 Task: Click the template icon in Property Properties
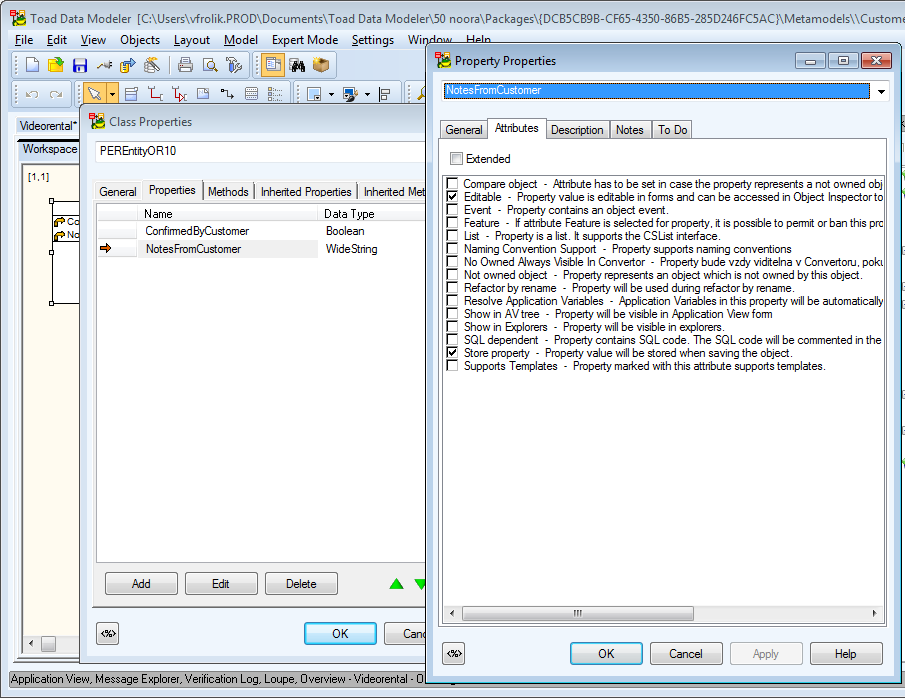click(454, 653)
